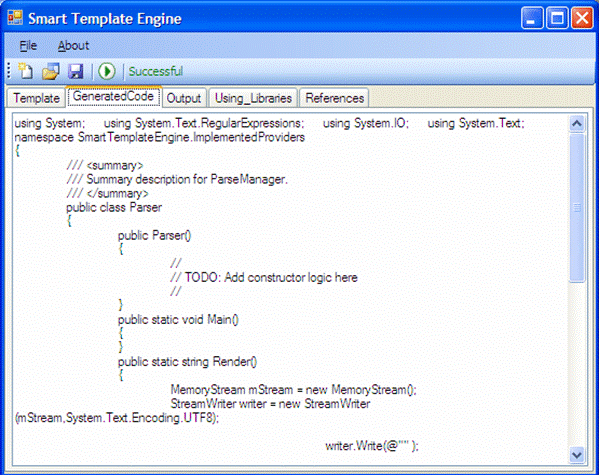Open the Using_Libraries tab

point(253,98)
